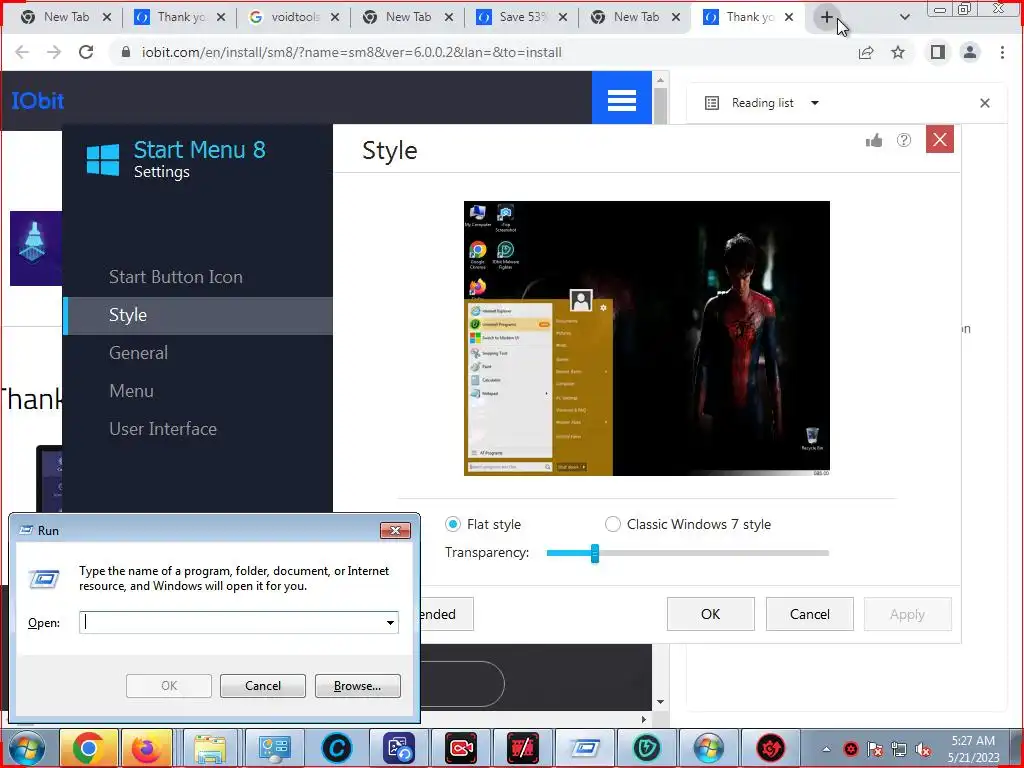
Task: Open the help question mark icon
Action: coord(904,140)
